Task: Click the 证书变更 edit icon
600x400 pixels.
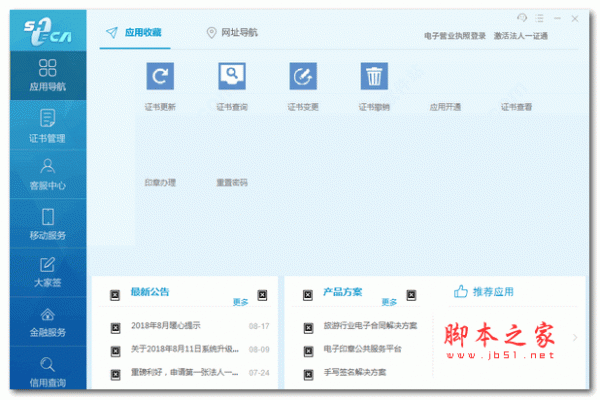Action: coord(303,76)
